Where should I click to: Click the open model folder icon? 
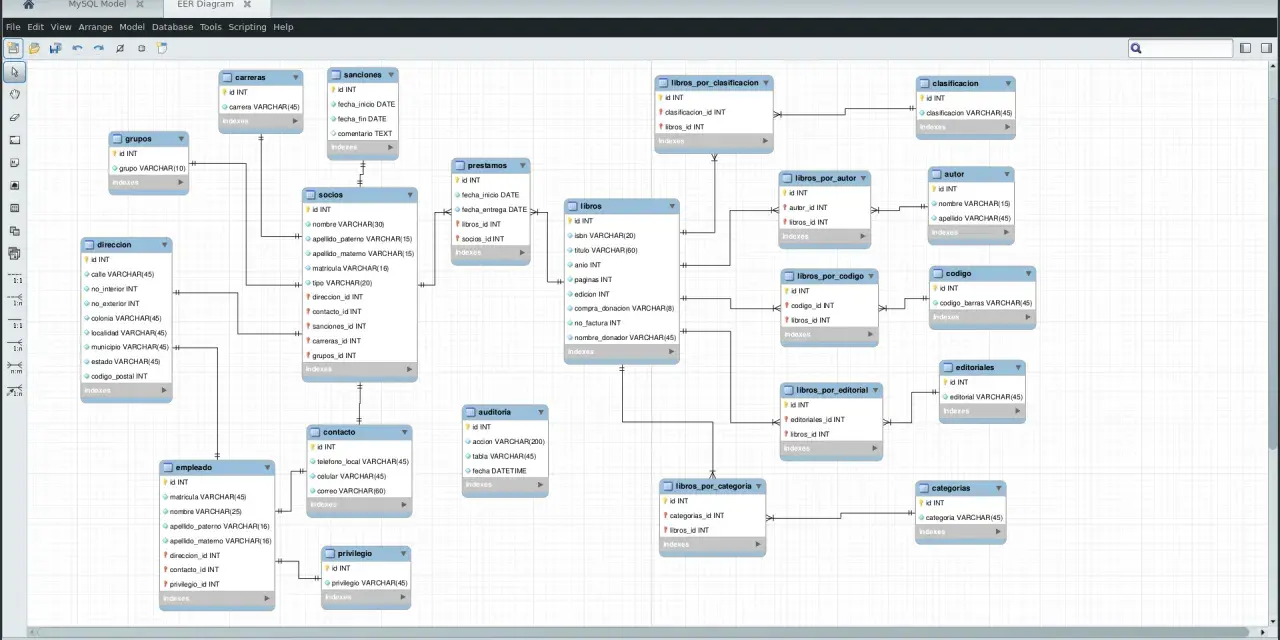tap(34, 48)
